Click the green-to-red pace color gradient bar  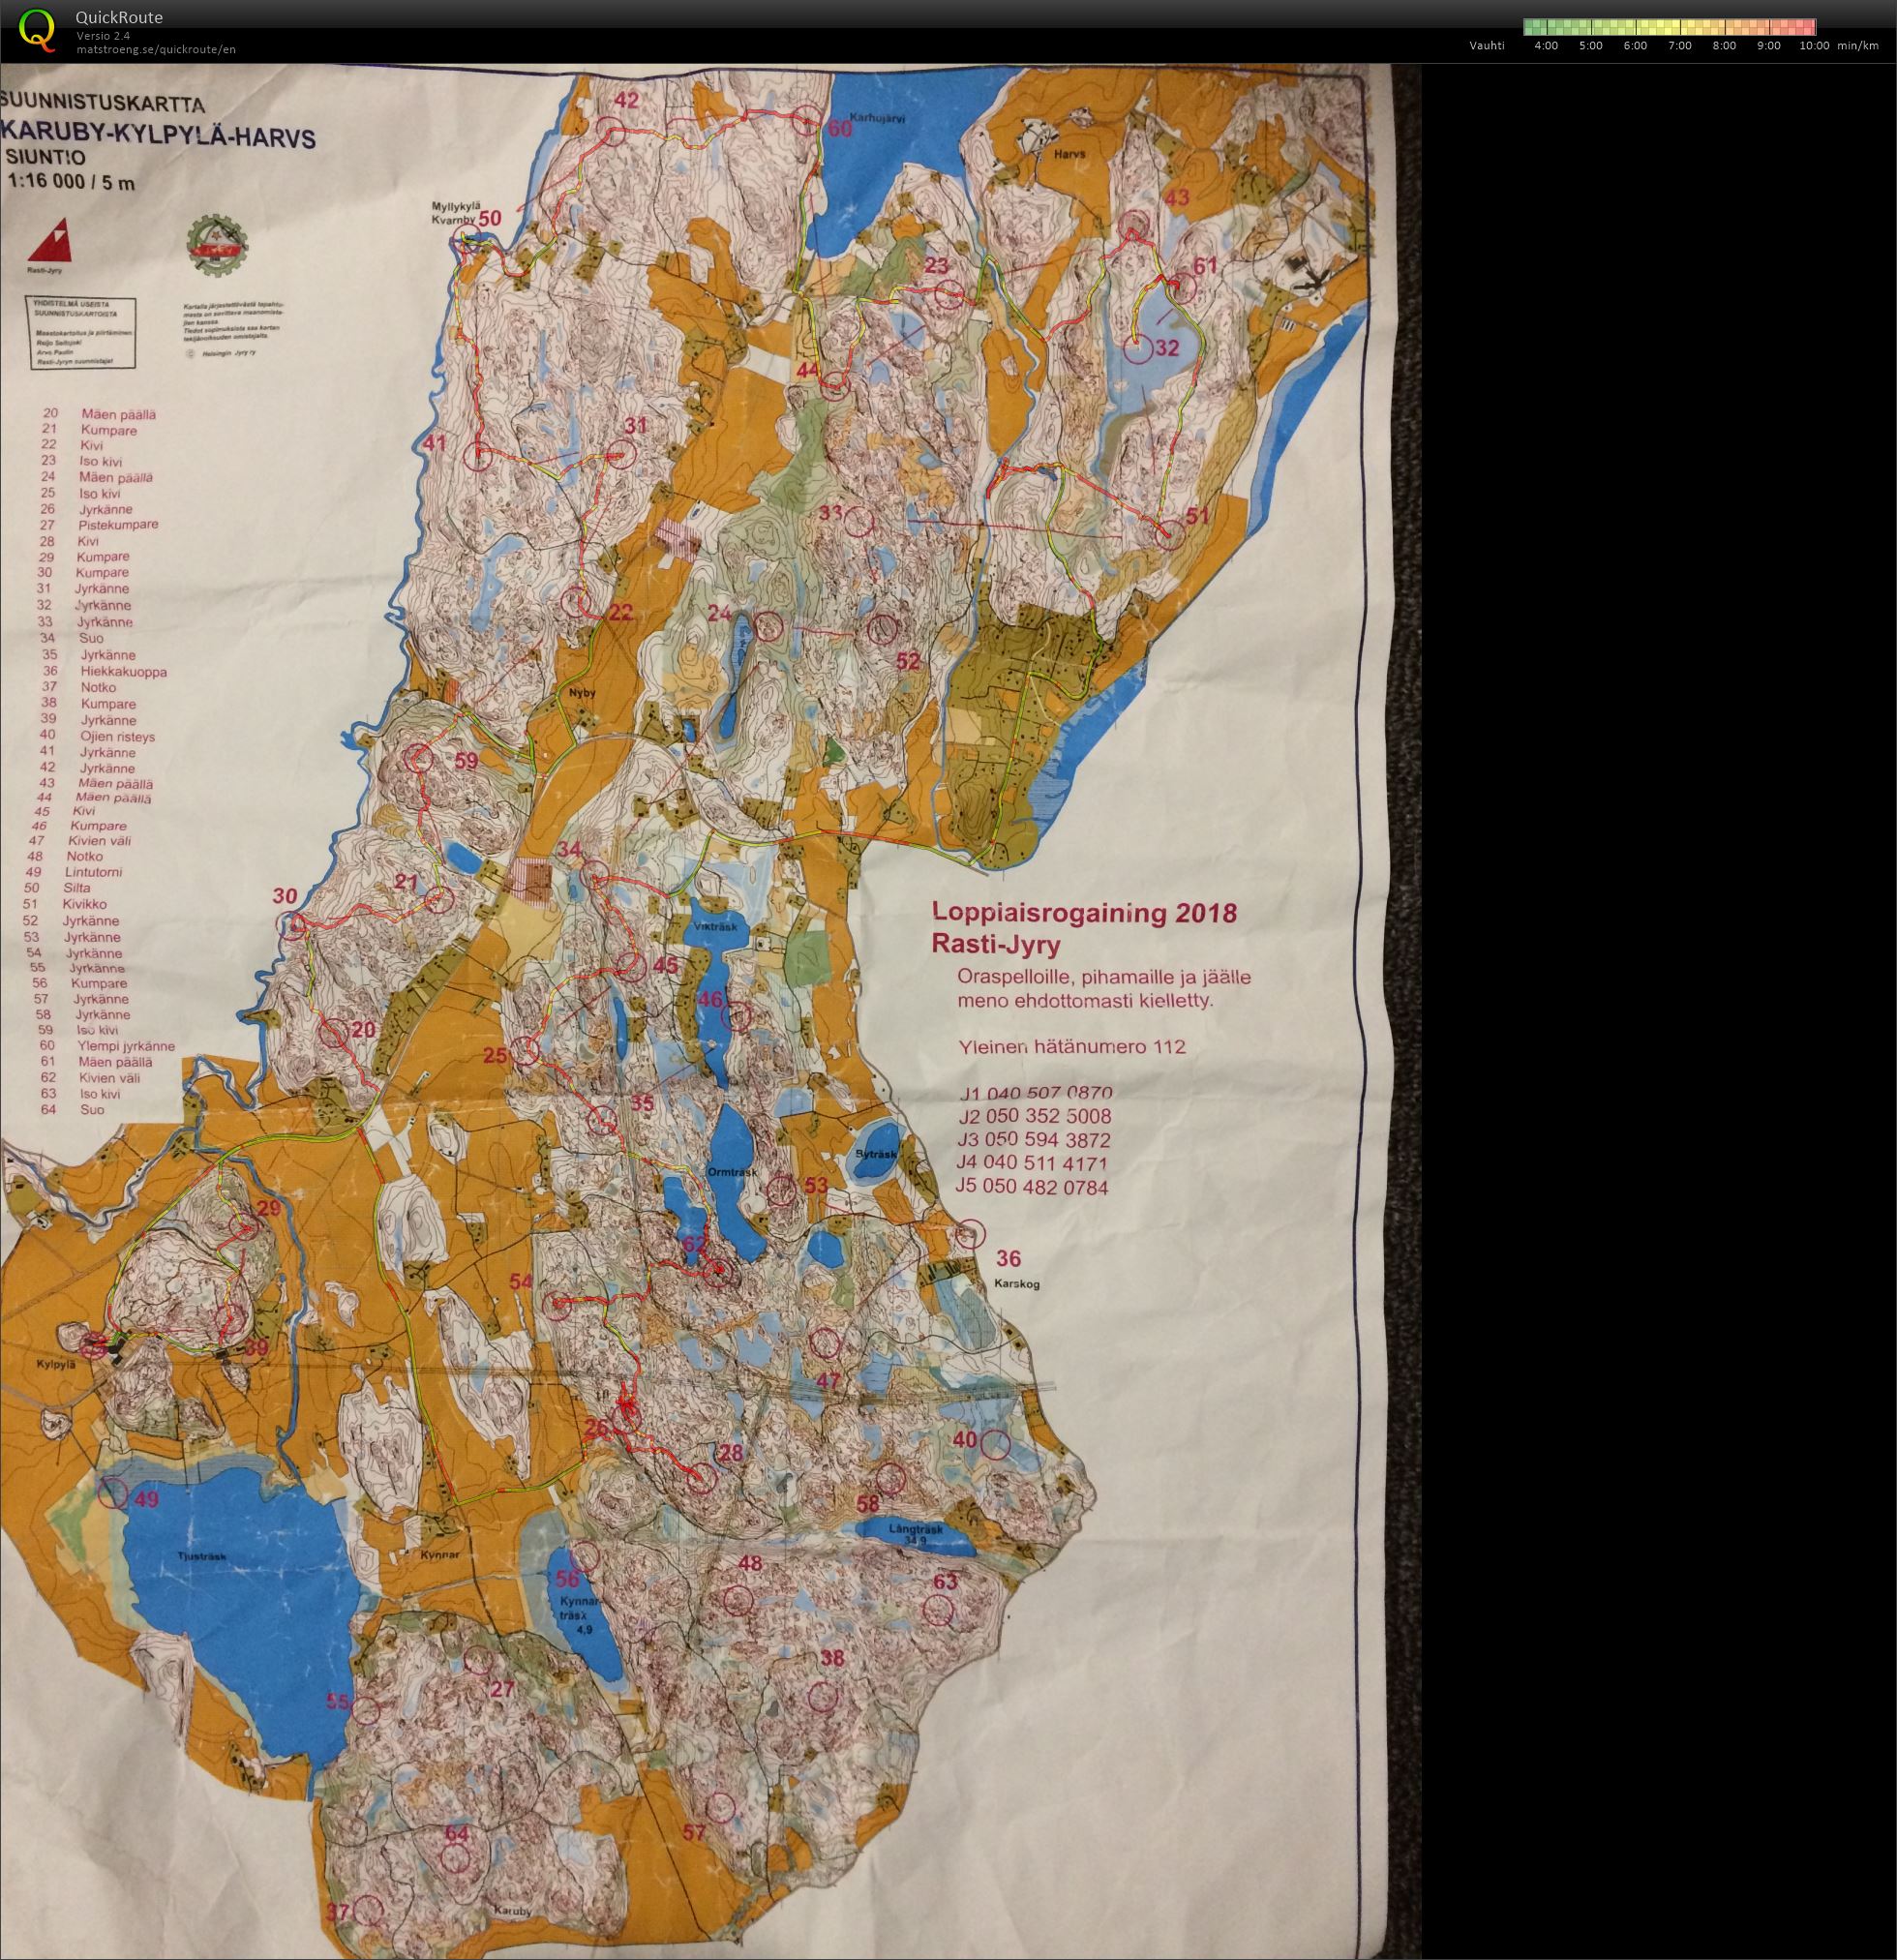point(1669,27)
